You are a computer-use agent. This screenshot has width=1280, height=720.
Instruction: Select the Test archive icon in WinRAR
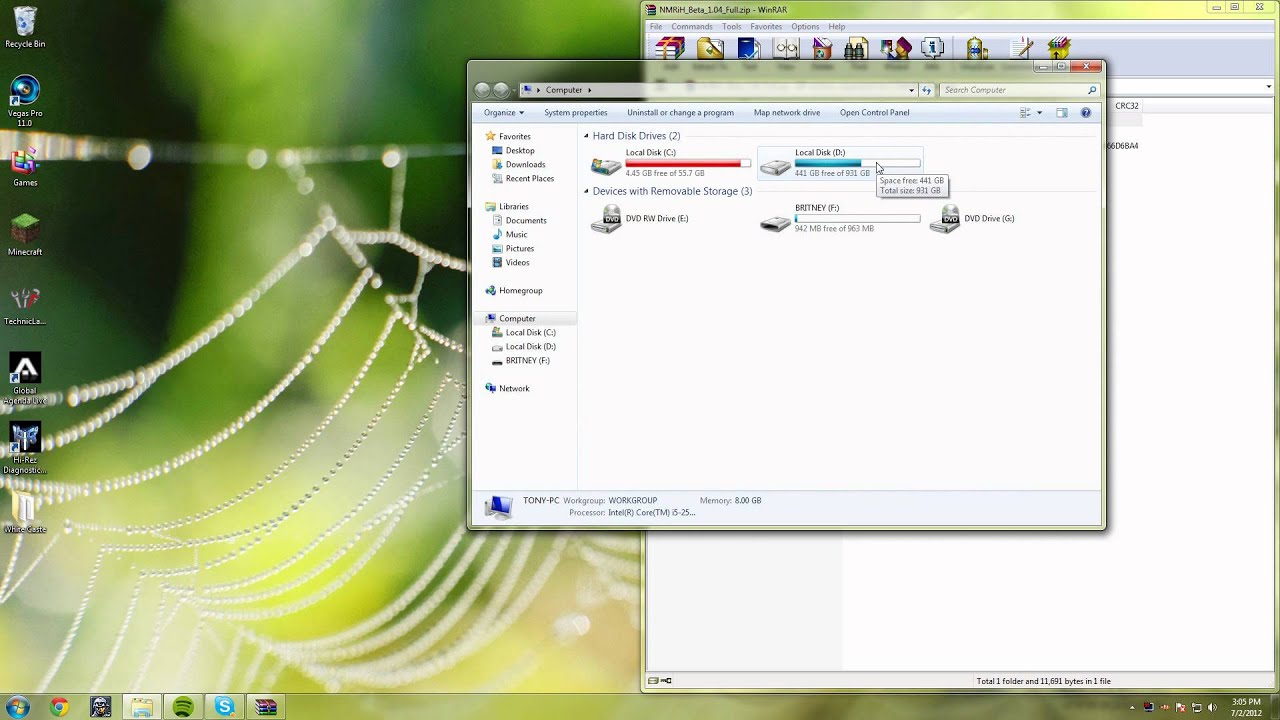(x=748, y=48)
